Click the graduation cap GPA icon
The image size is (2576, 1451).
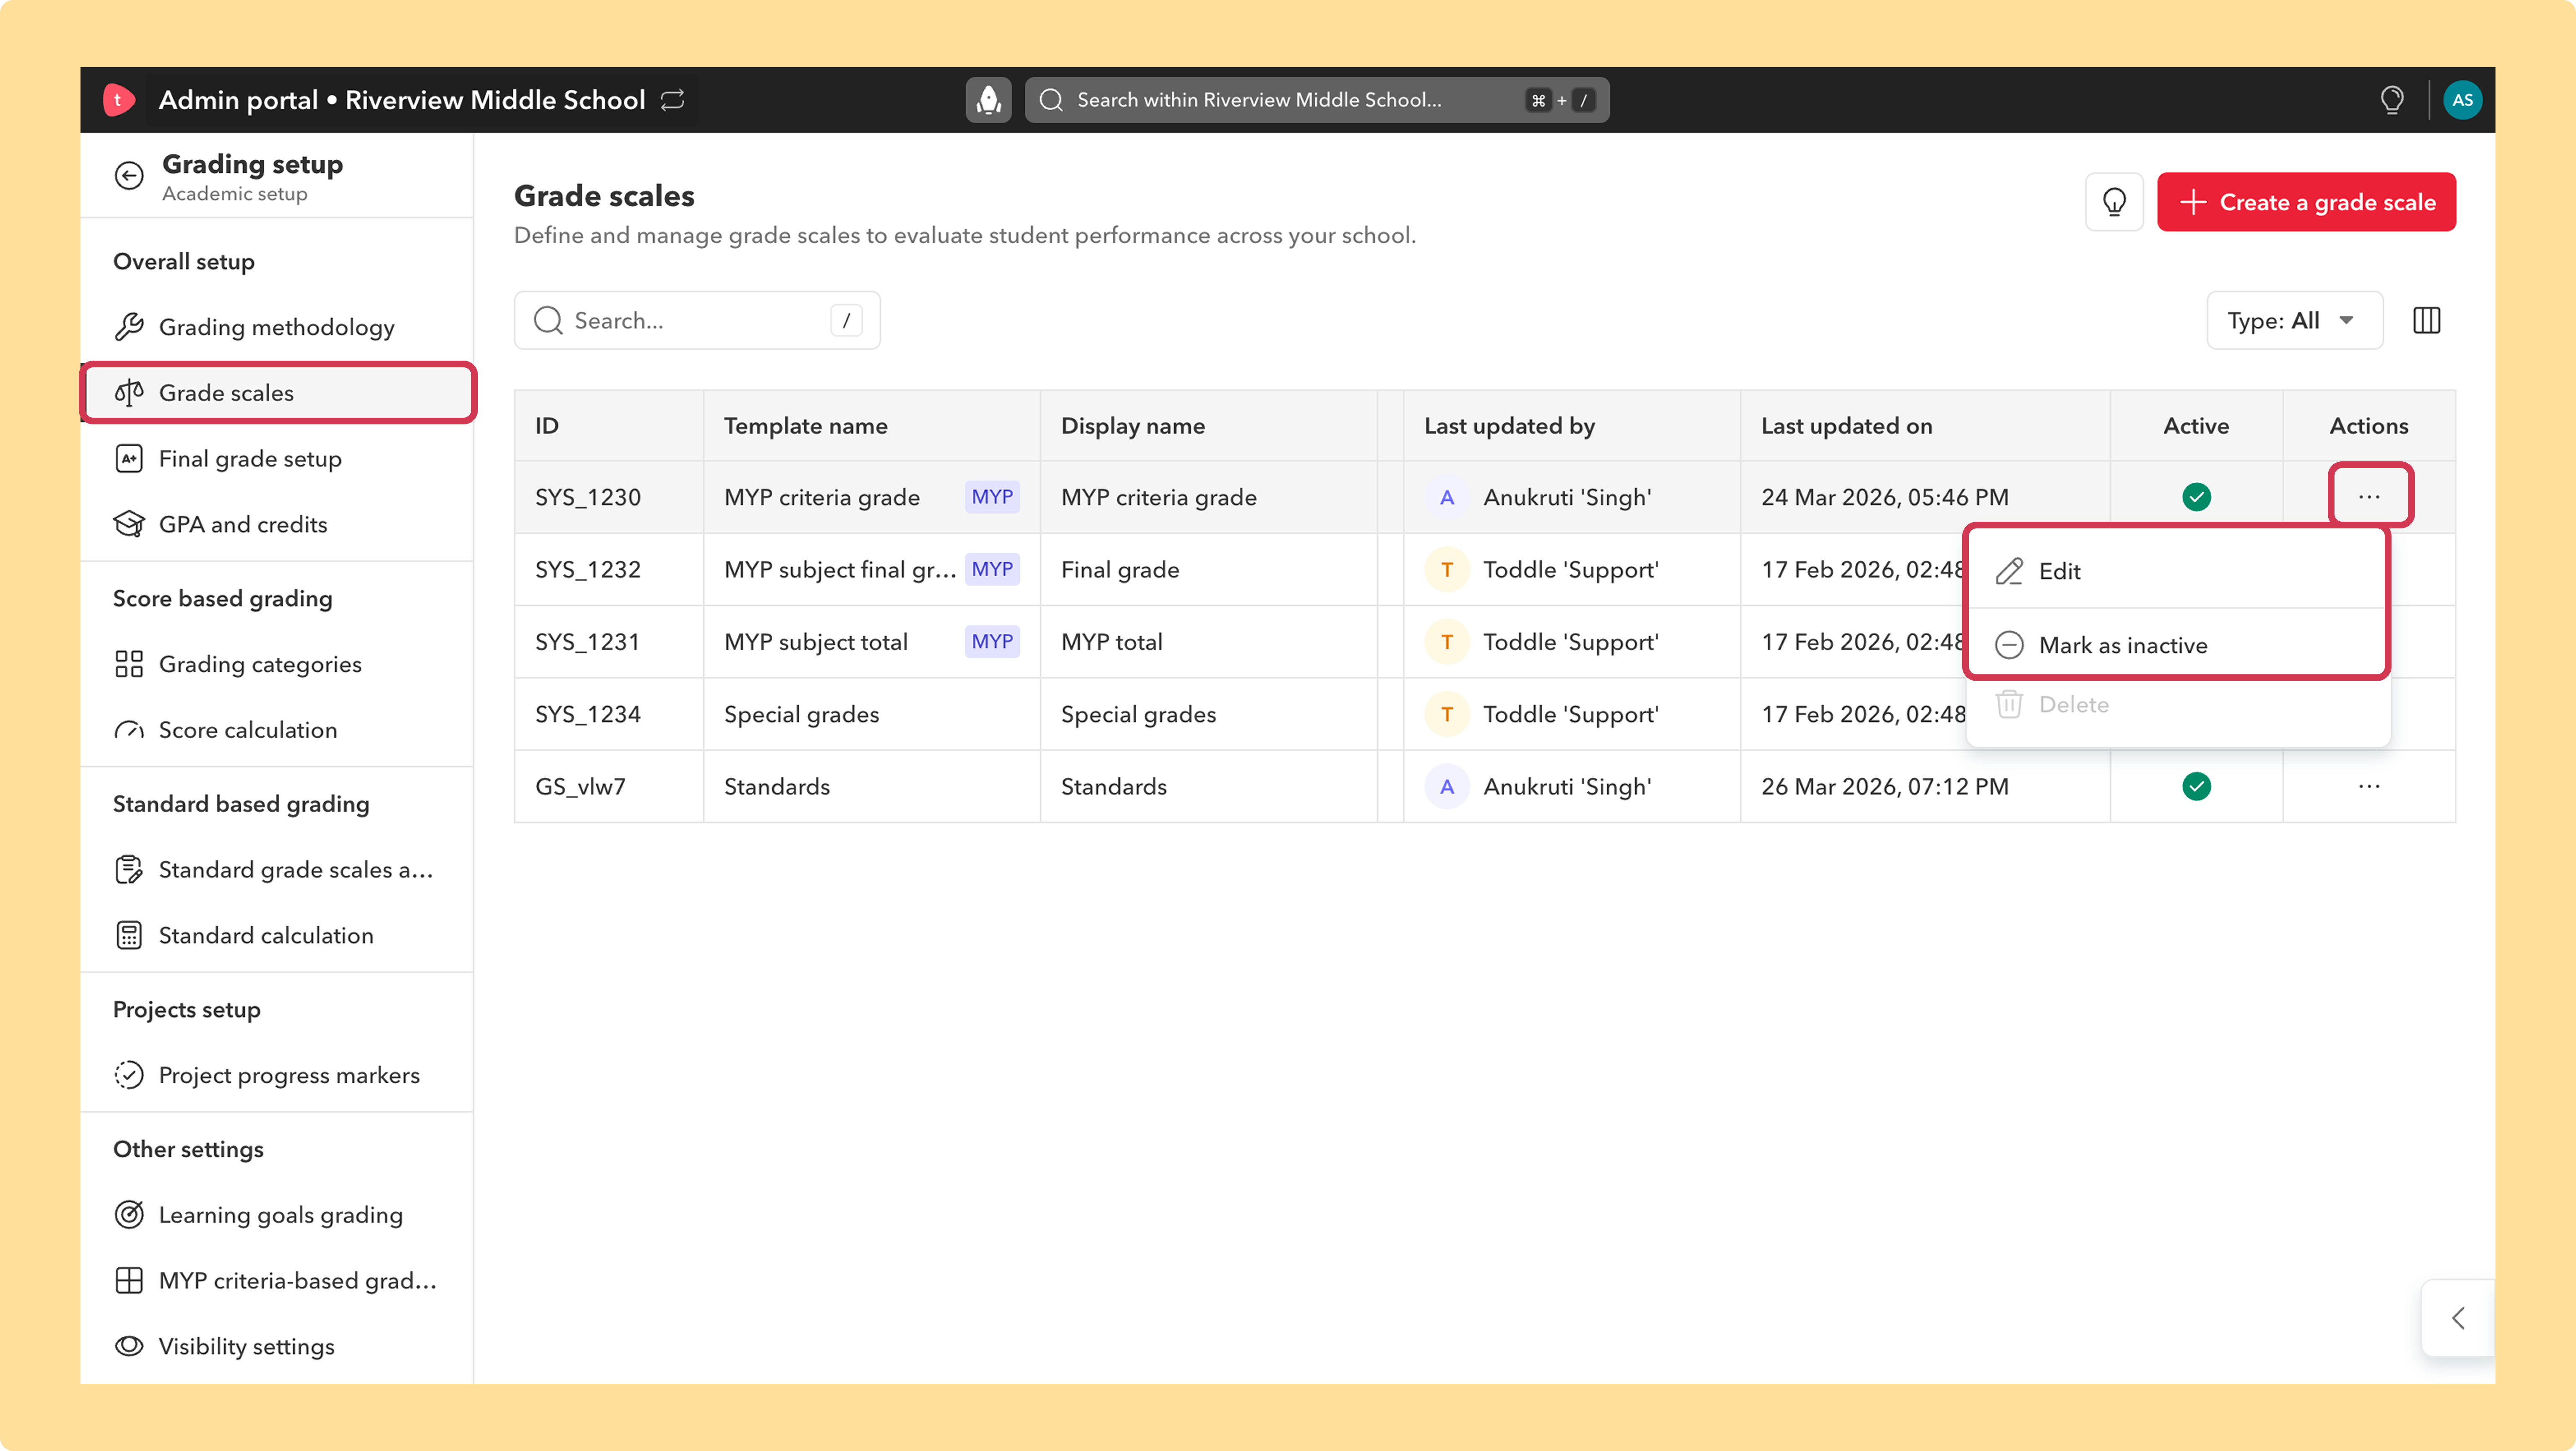pos(129,524)
